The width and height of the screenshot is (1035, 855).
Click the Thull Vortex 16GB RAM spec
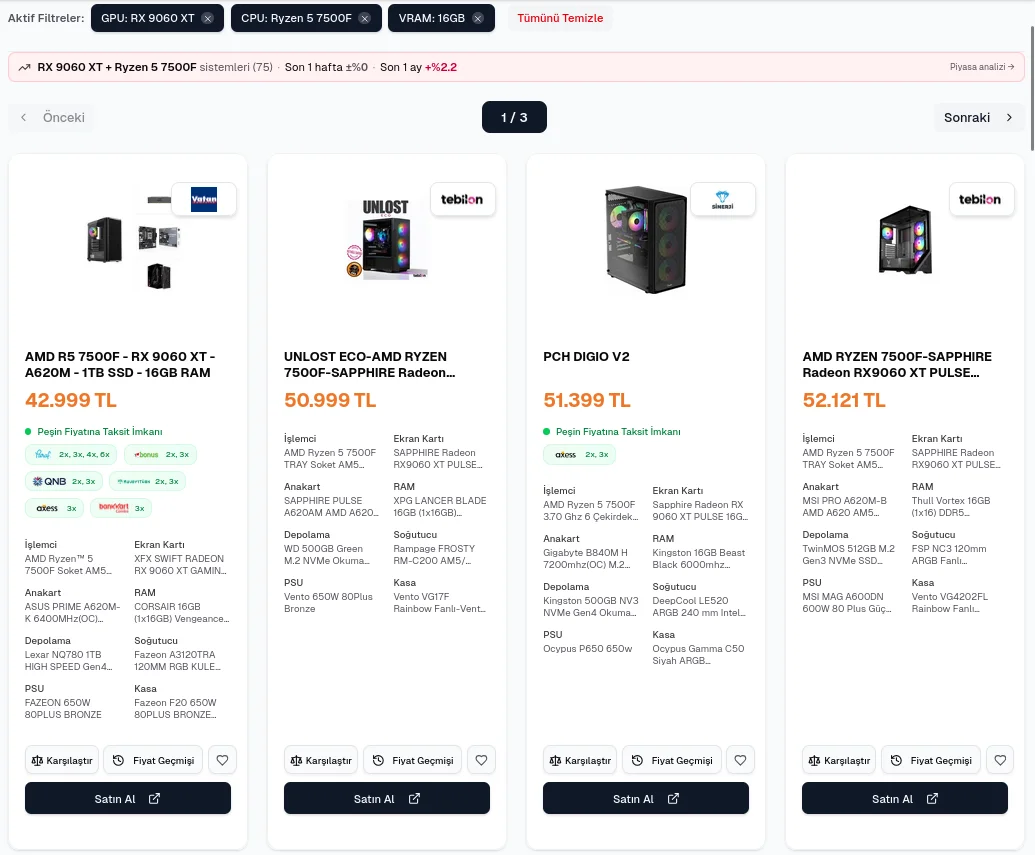[951, 507]
